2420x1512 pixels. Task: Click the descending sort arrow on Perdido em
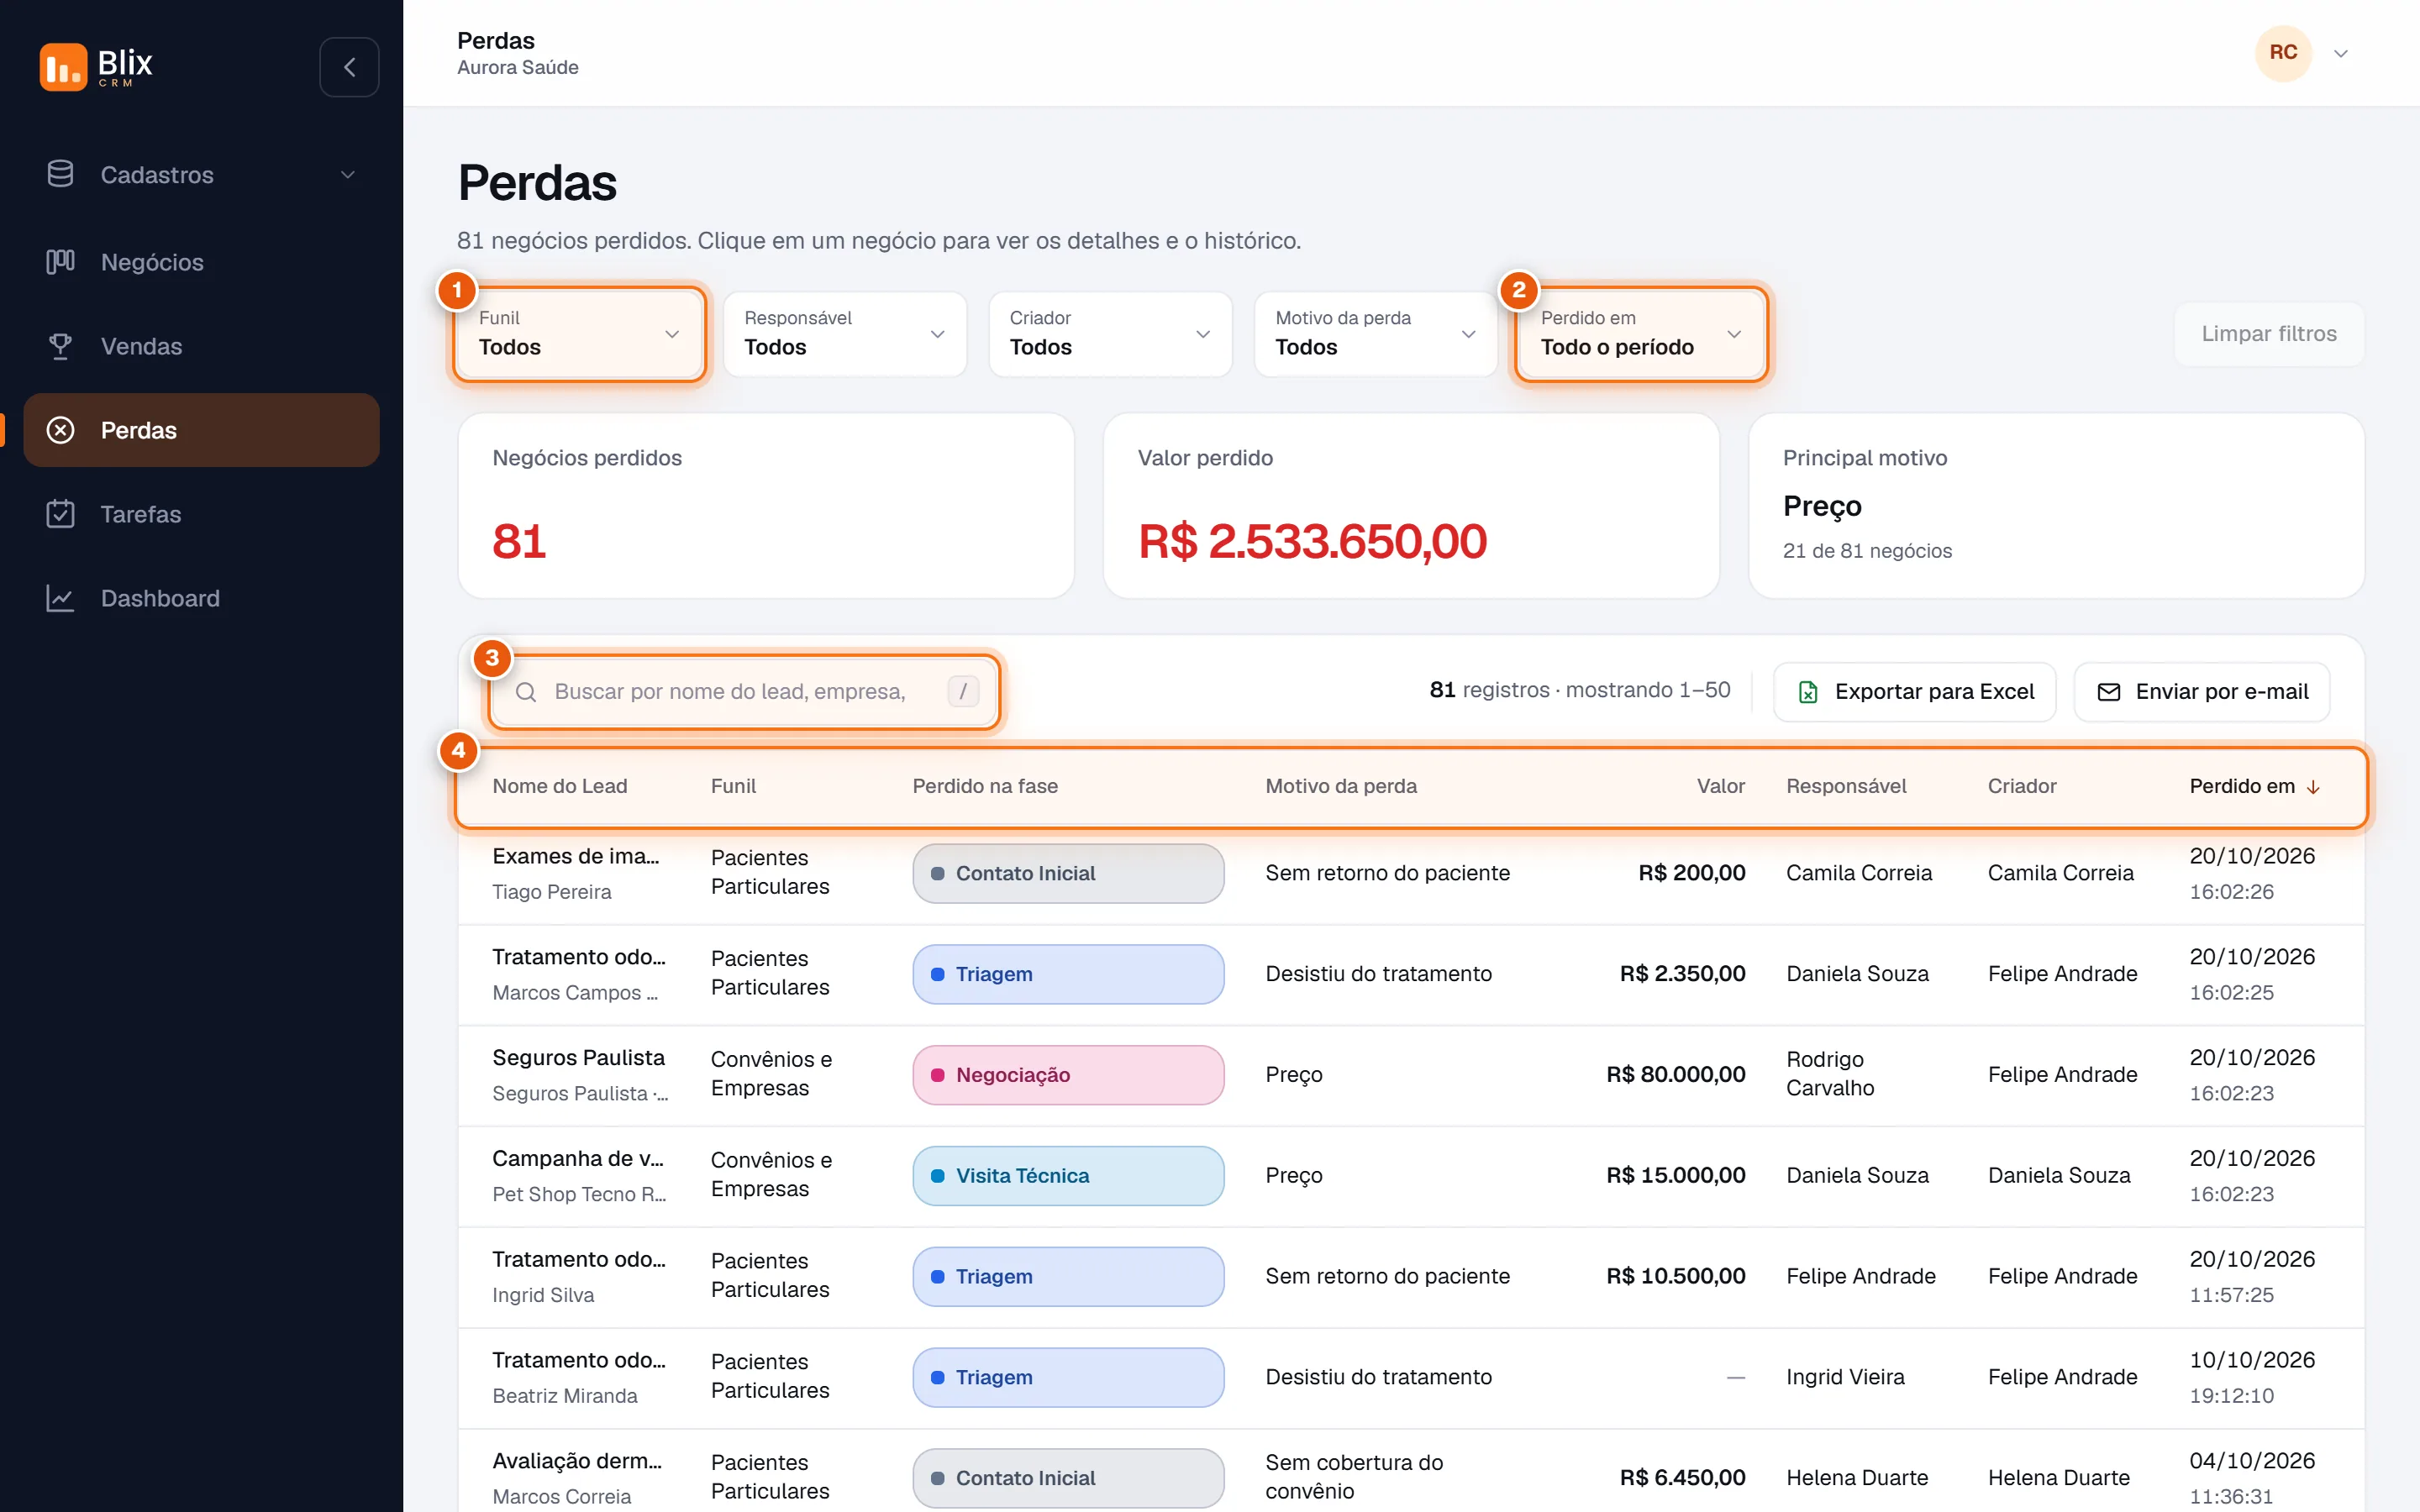[2313, 787]
